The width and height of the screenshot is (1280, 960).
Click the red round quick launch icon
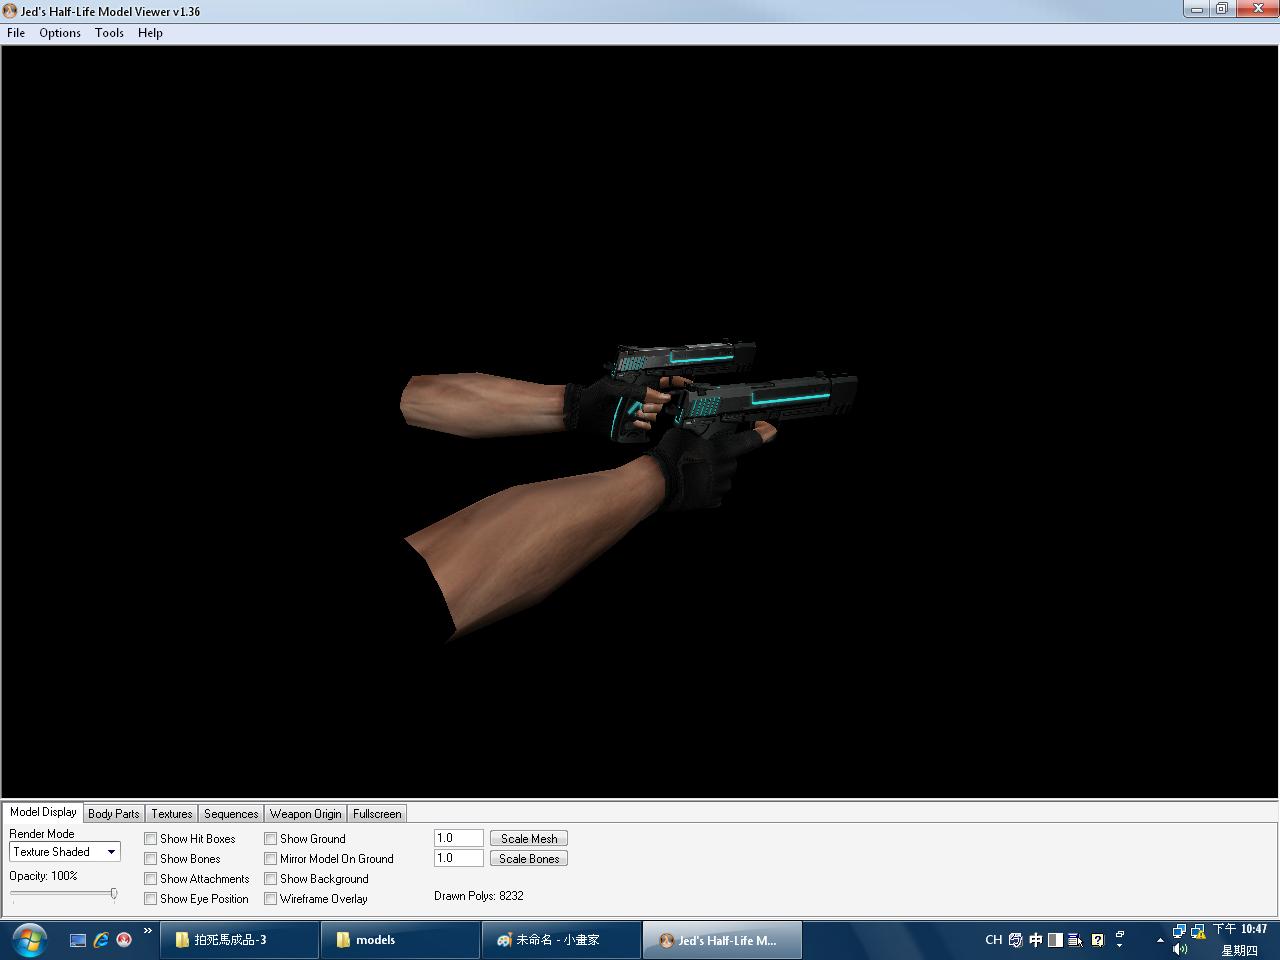click(x=124, y=940)
